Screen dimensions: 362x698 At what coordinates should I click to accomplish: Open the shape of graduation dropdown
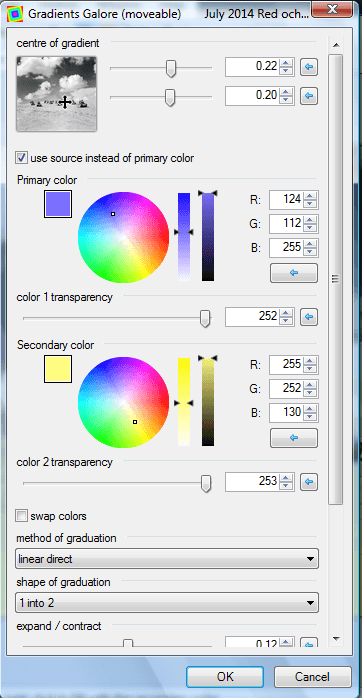167,603
